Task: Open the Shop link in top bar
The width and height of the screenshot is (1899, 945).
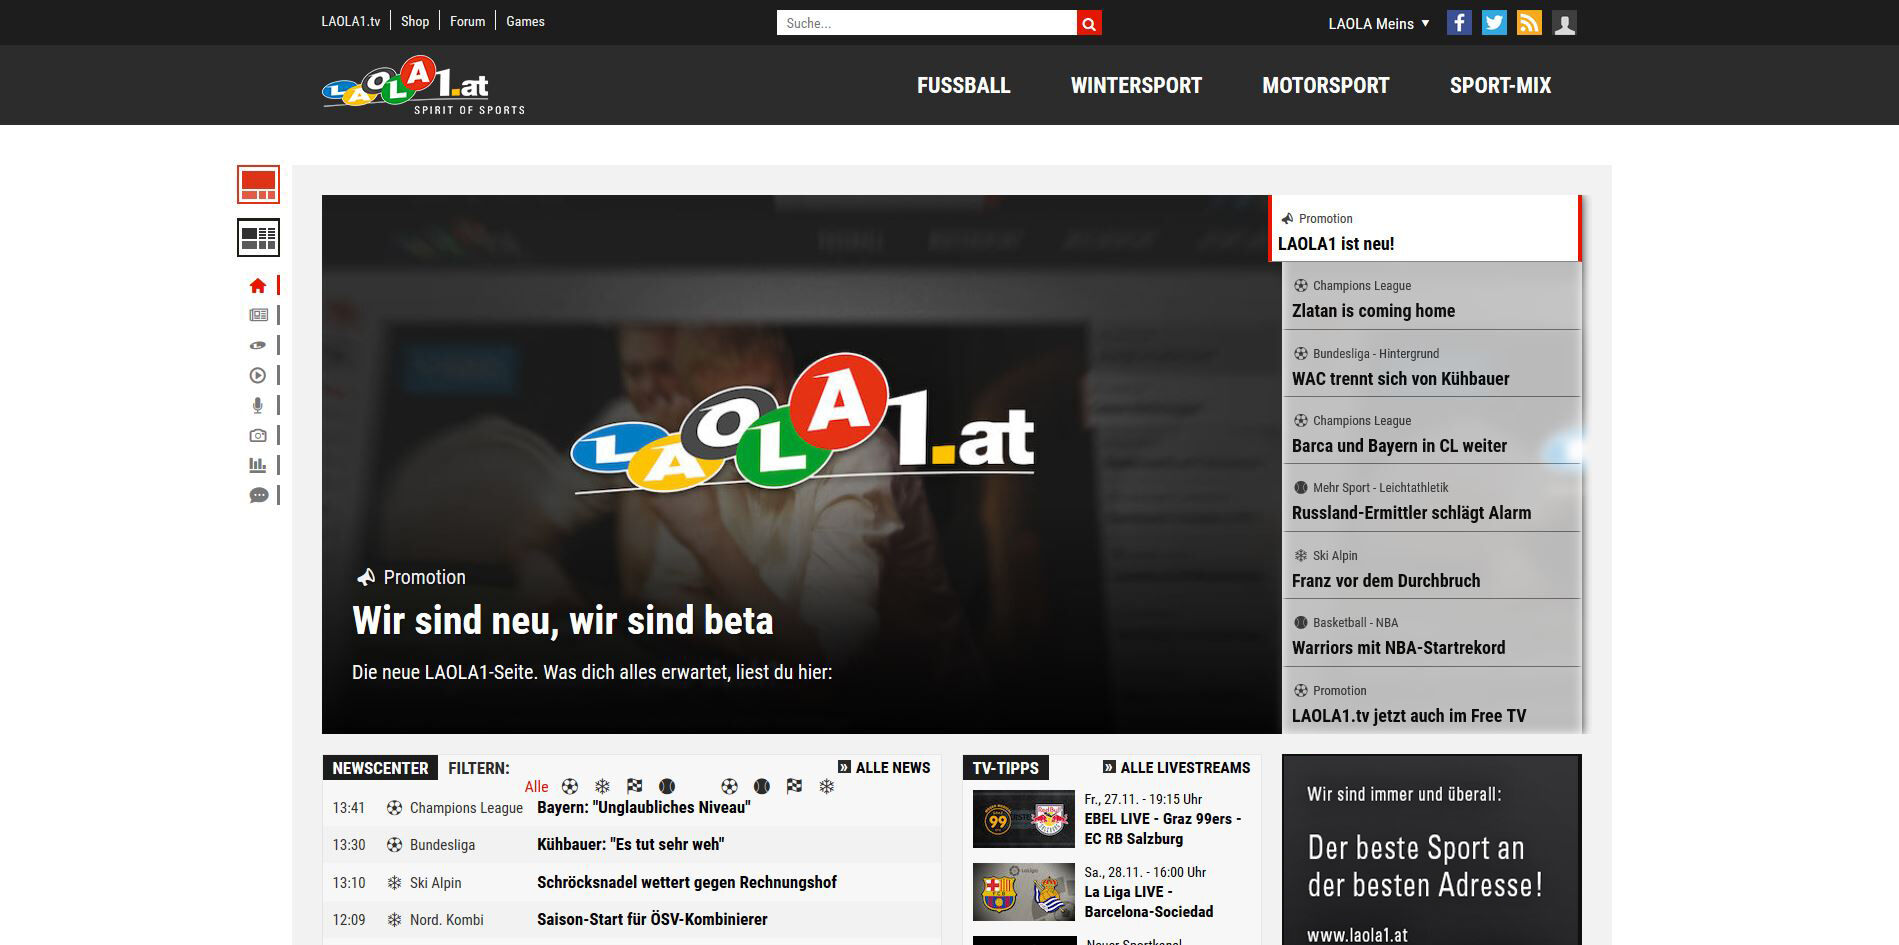Action: click(x=415, y=21)
